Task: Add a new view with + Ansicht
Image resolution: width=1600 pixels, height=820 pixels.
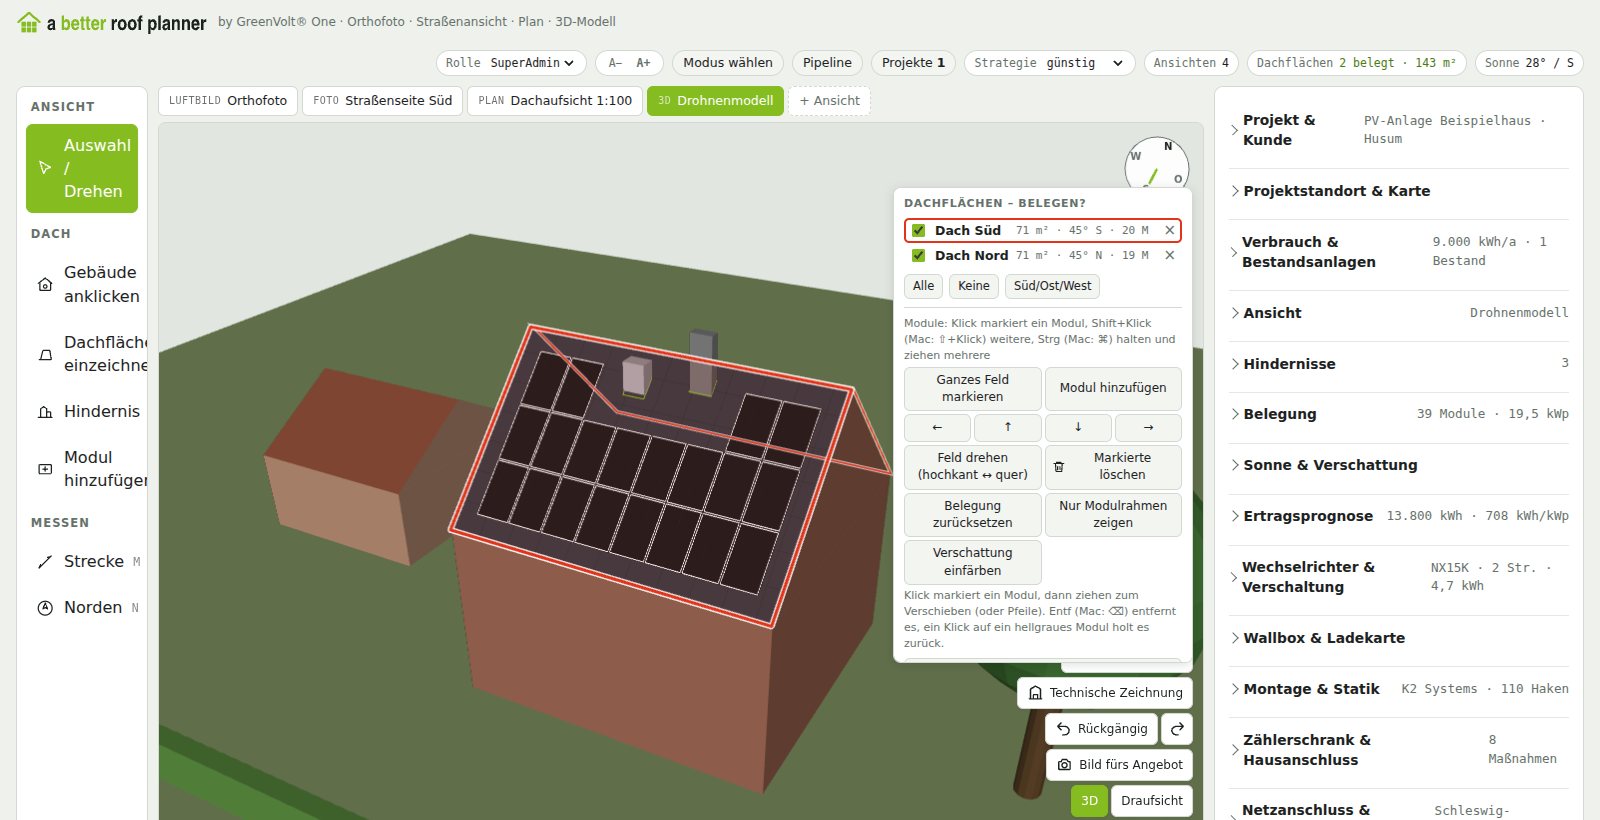Action: click(x=829, y=101)
